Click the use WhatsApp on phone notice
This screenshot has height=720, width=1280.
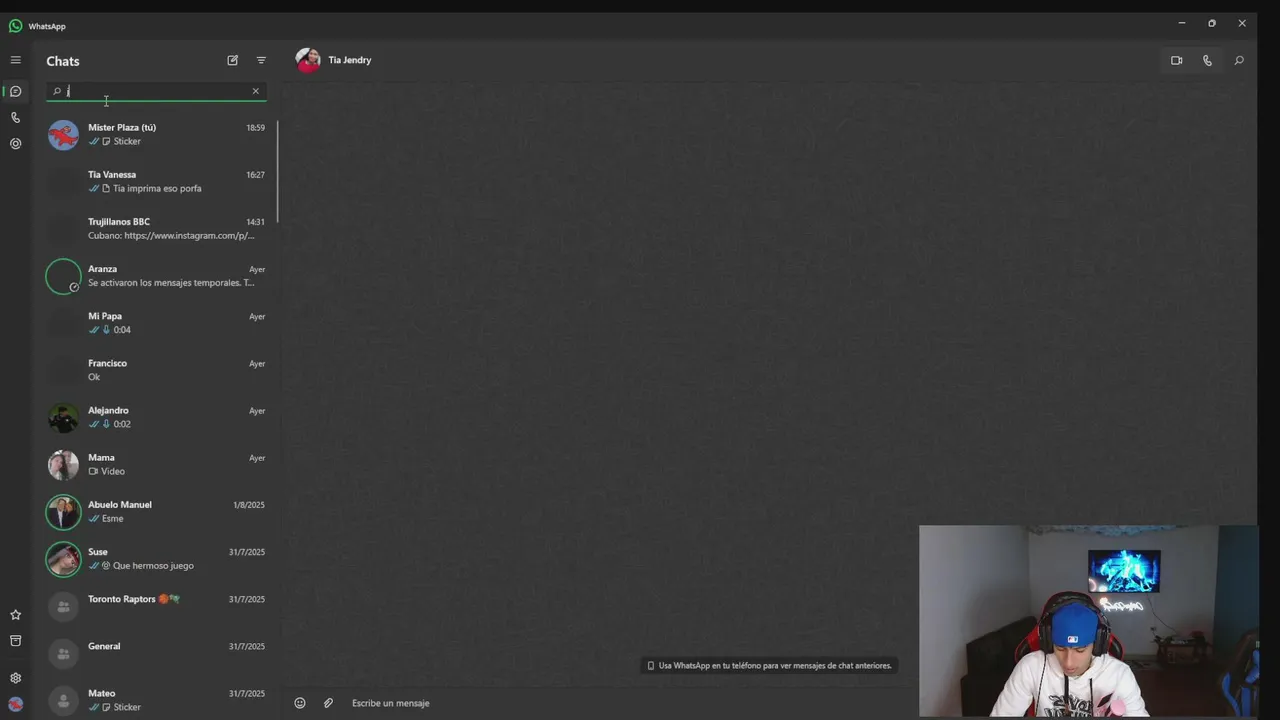point(769,665)
